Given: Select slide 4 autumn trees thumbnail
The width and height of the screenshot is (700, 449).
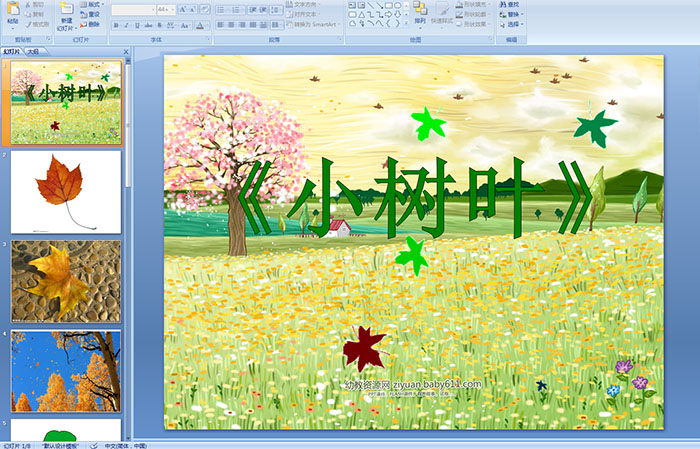Looking at the screenshot, I should click(66, 371).
